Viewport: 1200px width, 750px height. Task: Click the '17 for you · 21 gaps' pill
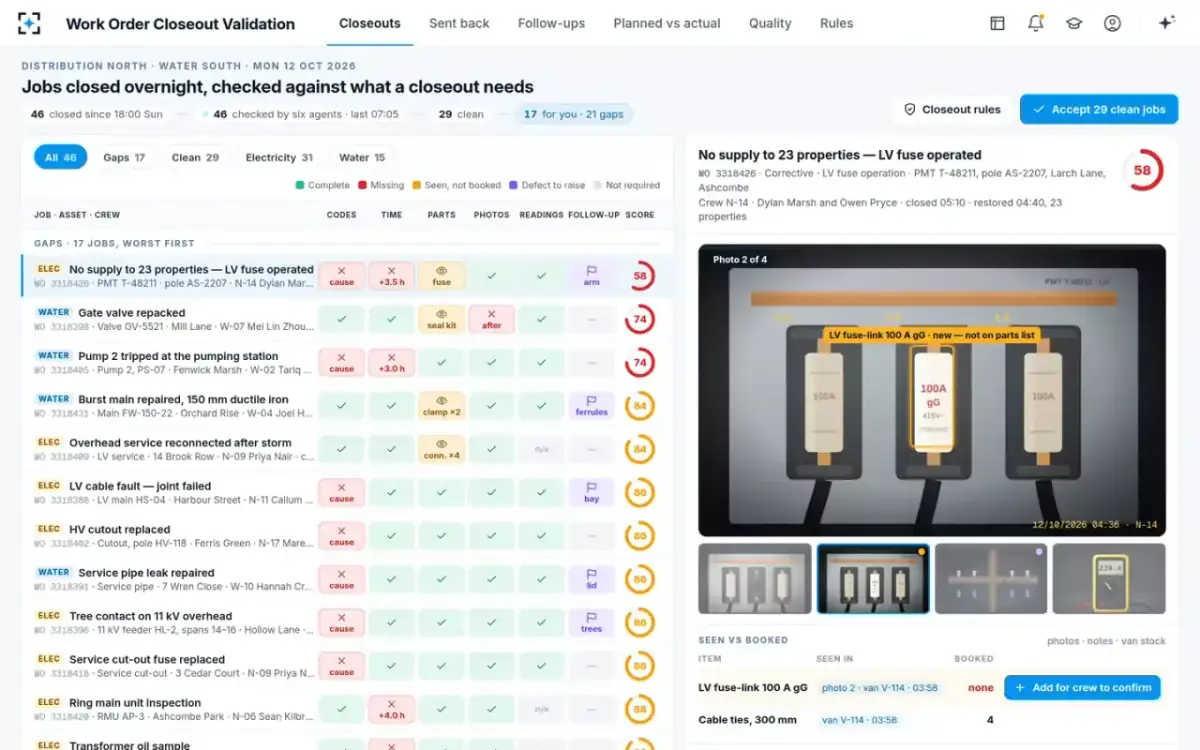click(x=574, y=114)
